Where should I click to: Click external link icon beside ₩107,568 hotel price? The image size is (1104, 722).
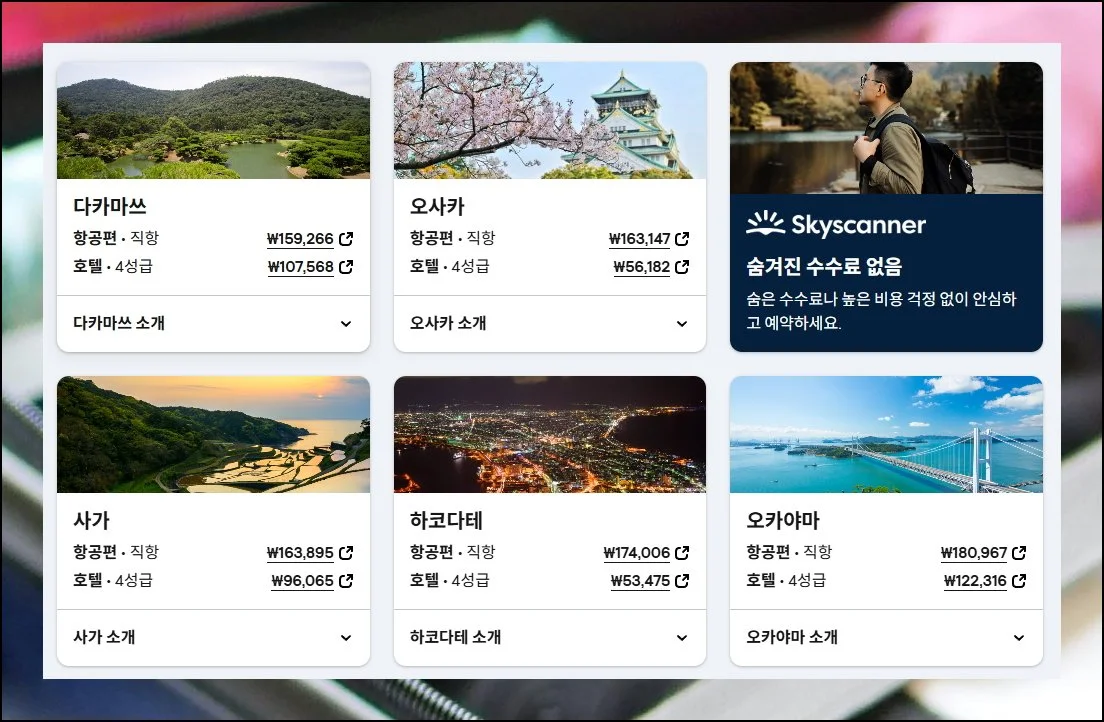point(346,267)
